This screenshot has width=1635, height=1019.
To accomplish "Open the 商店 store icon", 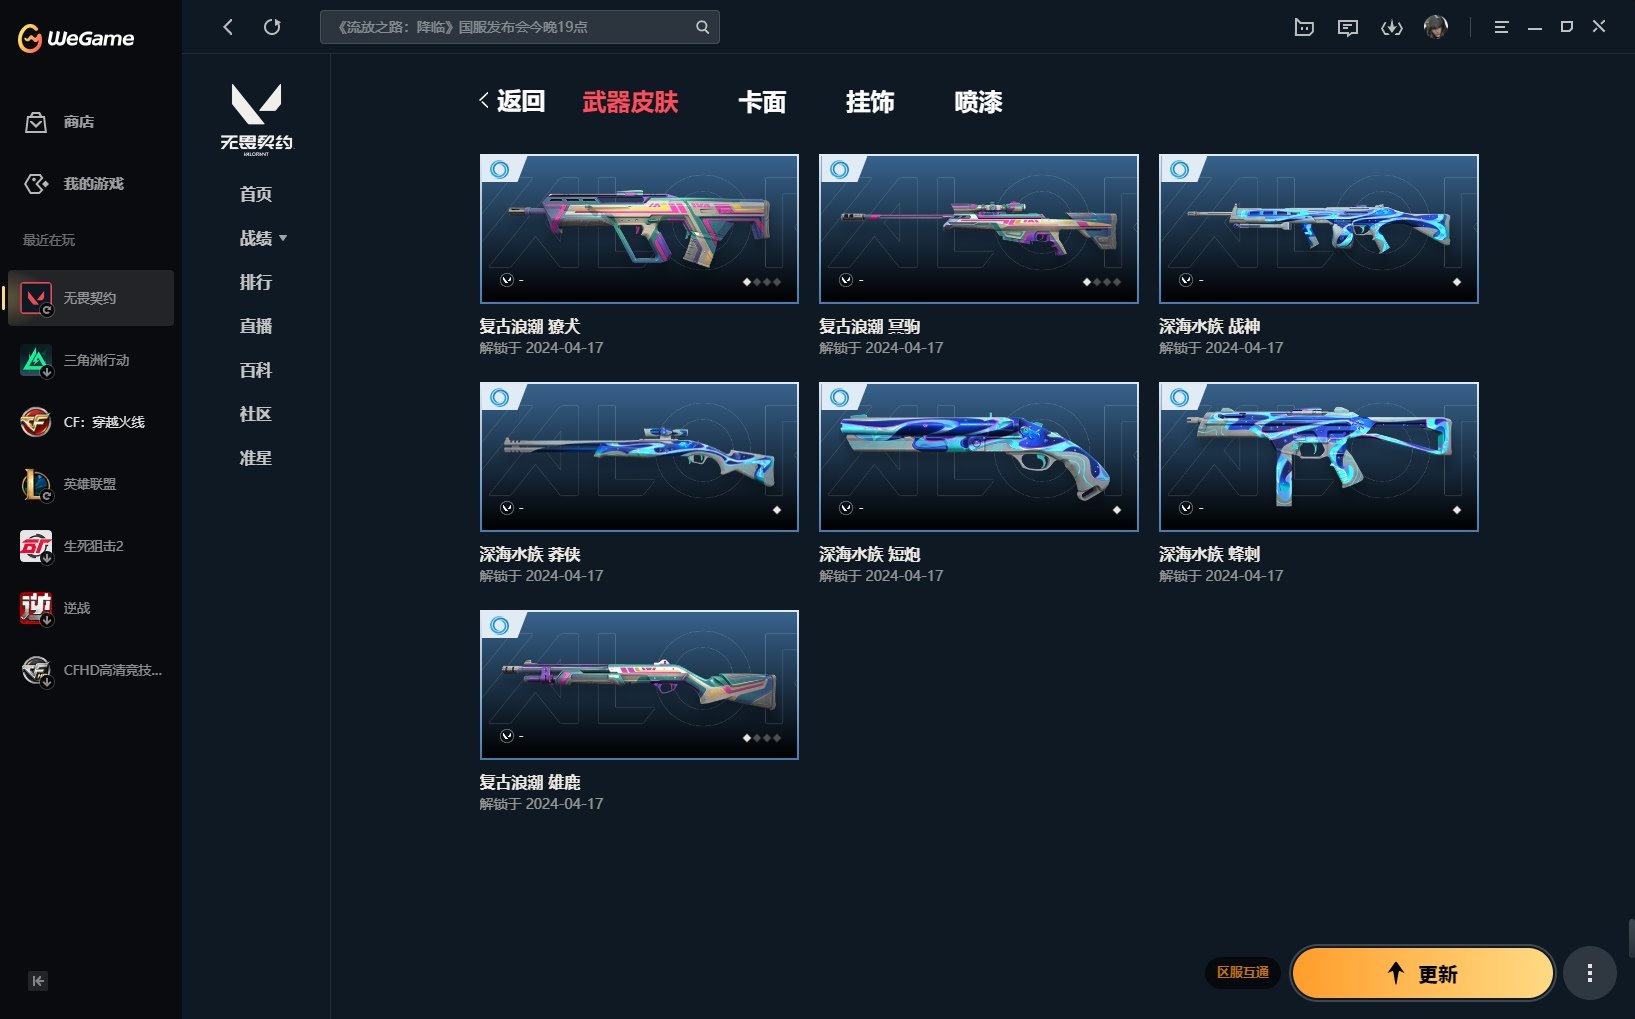I will (x=36, y=122).
